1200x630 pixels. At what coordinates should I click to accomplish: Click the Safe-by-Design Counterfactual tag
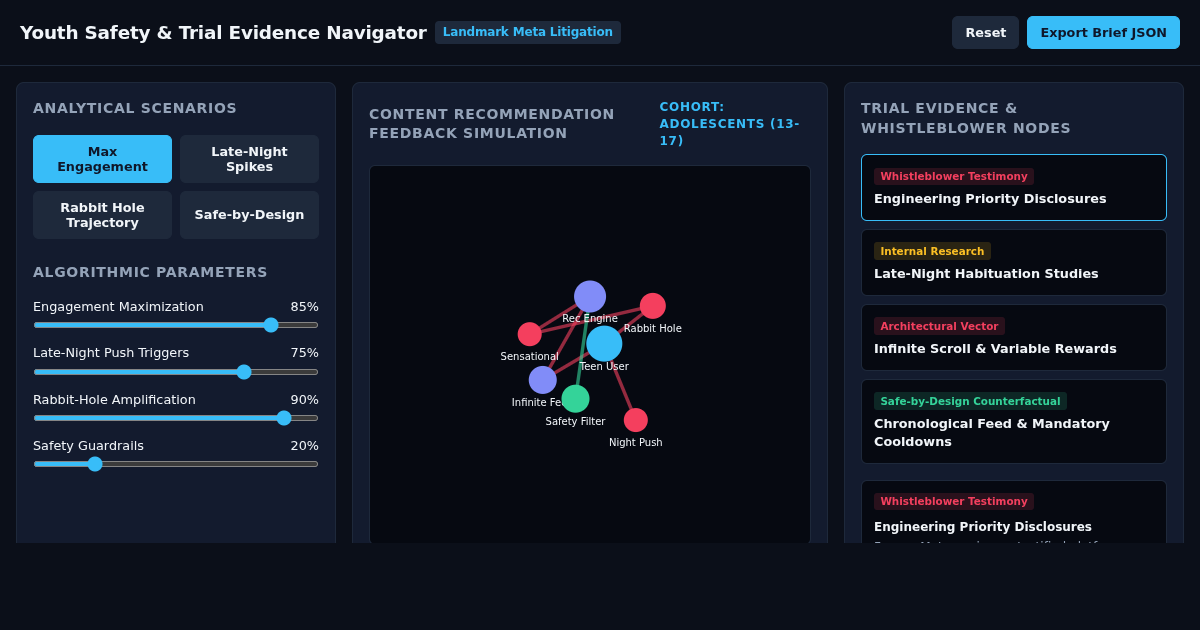click(970, 401)
